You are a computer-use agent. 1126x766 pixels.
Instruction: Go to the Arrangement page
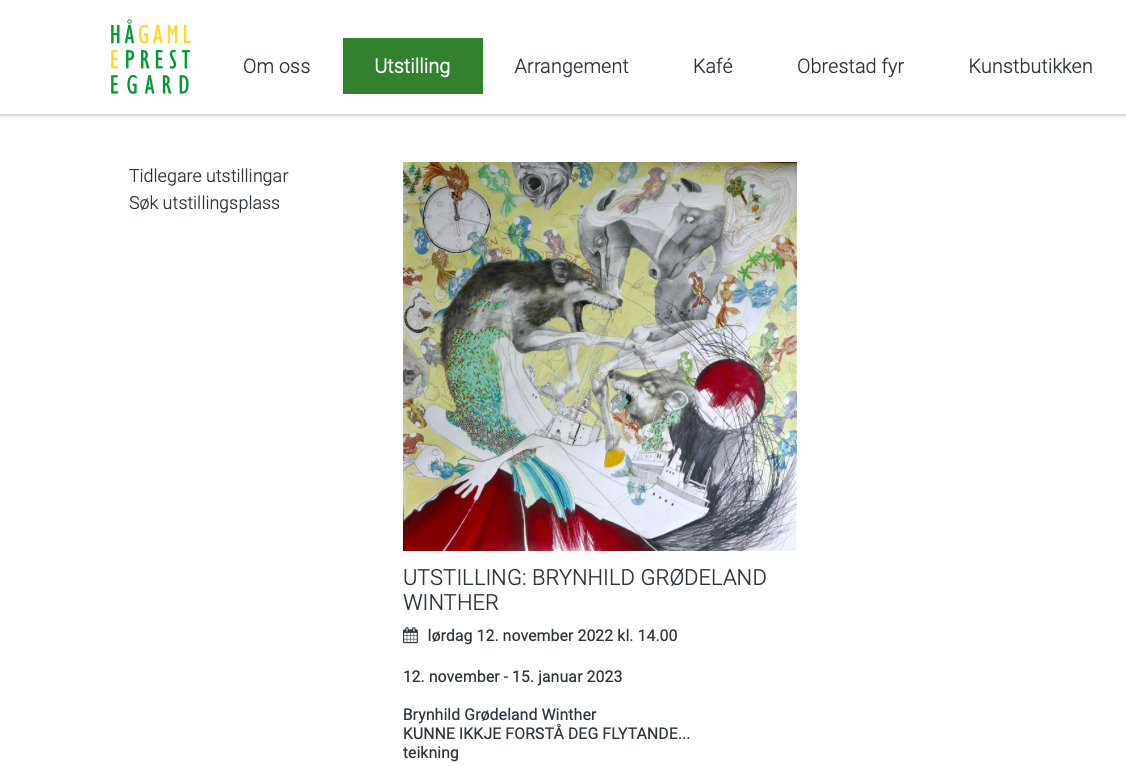coord(572,66)
